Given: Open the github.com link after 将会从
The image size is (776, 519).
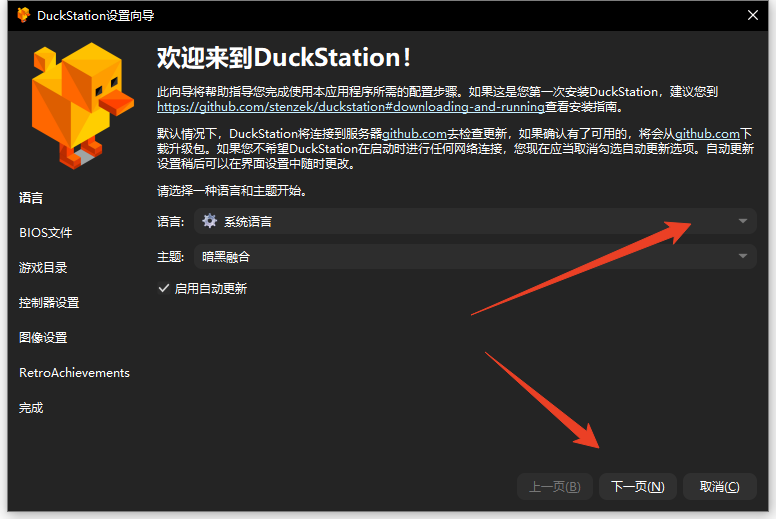Looking at the screenshot, I should 707,134.
